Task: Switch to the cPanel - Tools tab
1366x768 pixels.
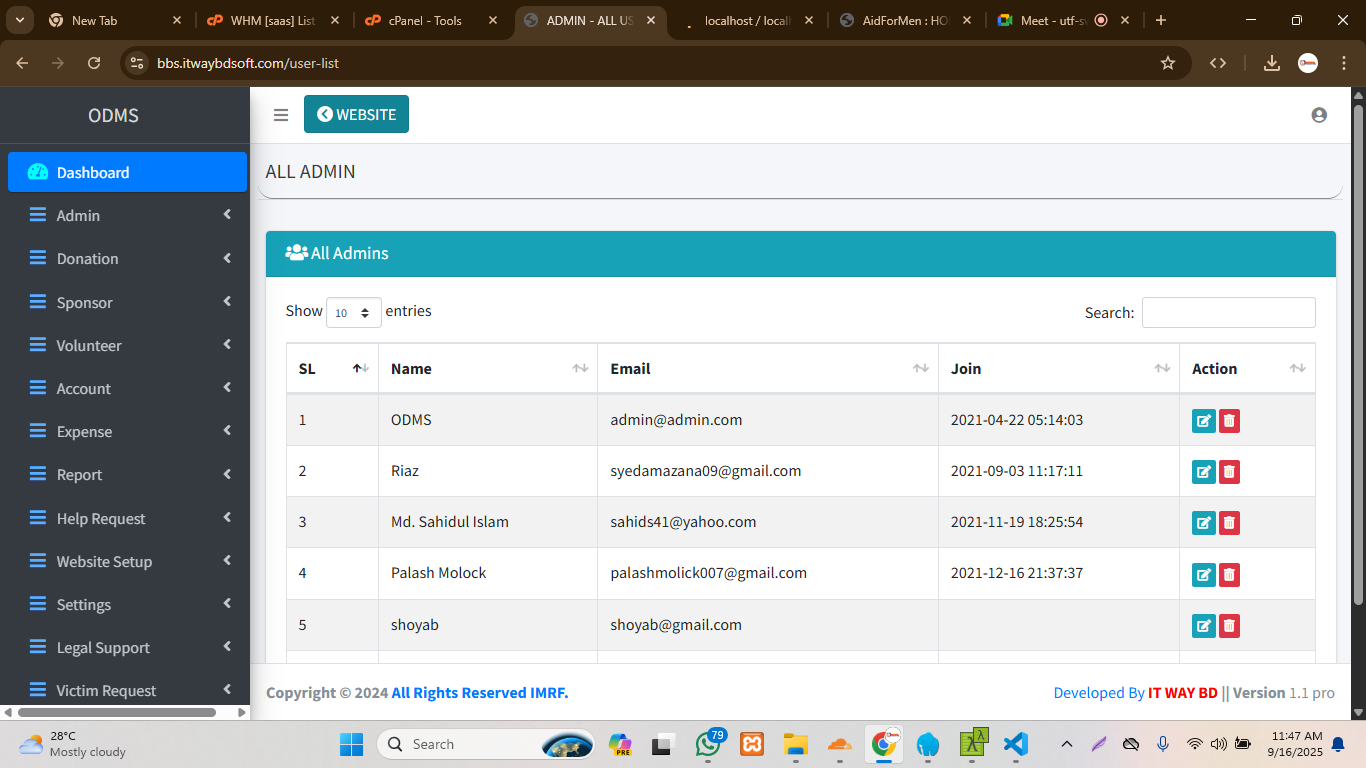Action: [425, 20]
